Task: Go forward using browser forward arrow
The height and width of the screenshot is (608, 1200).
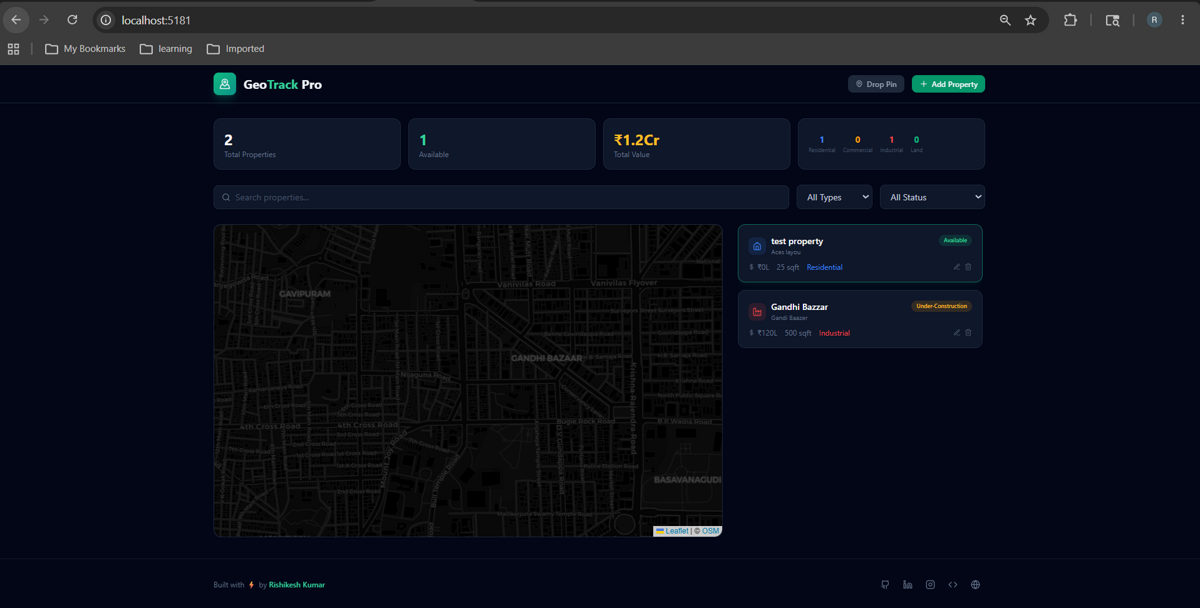Action: coord(44,20)
